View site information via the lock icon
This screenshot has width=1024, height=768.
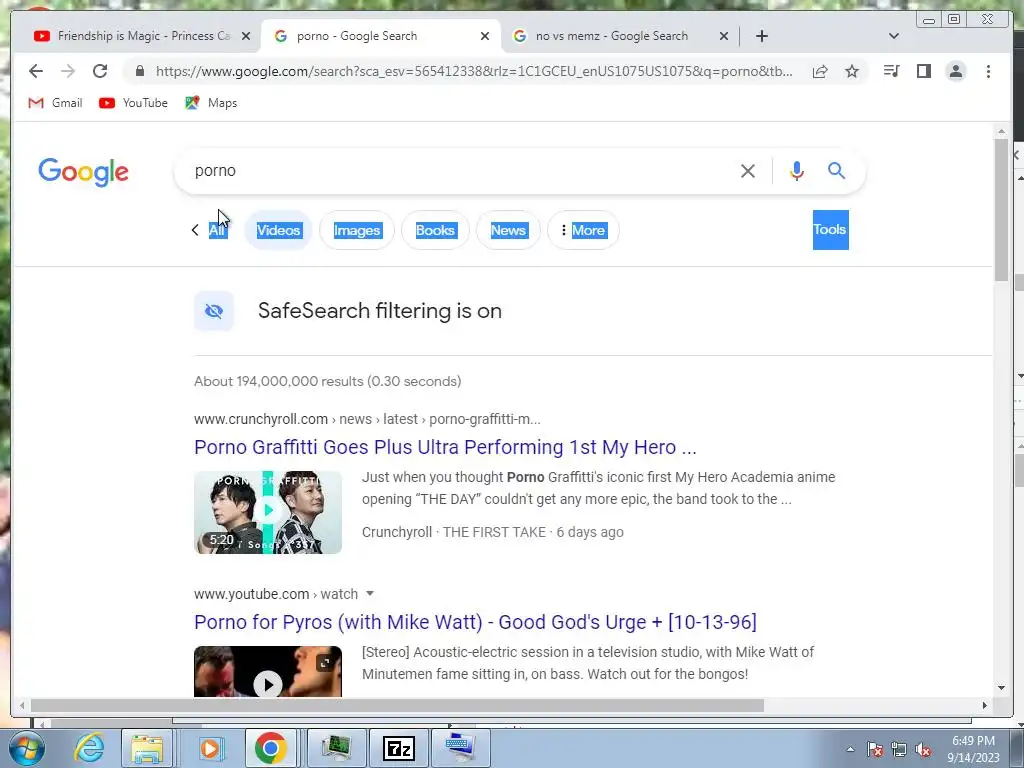tap(140, 71)
